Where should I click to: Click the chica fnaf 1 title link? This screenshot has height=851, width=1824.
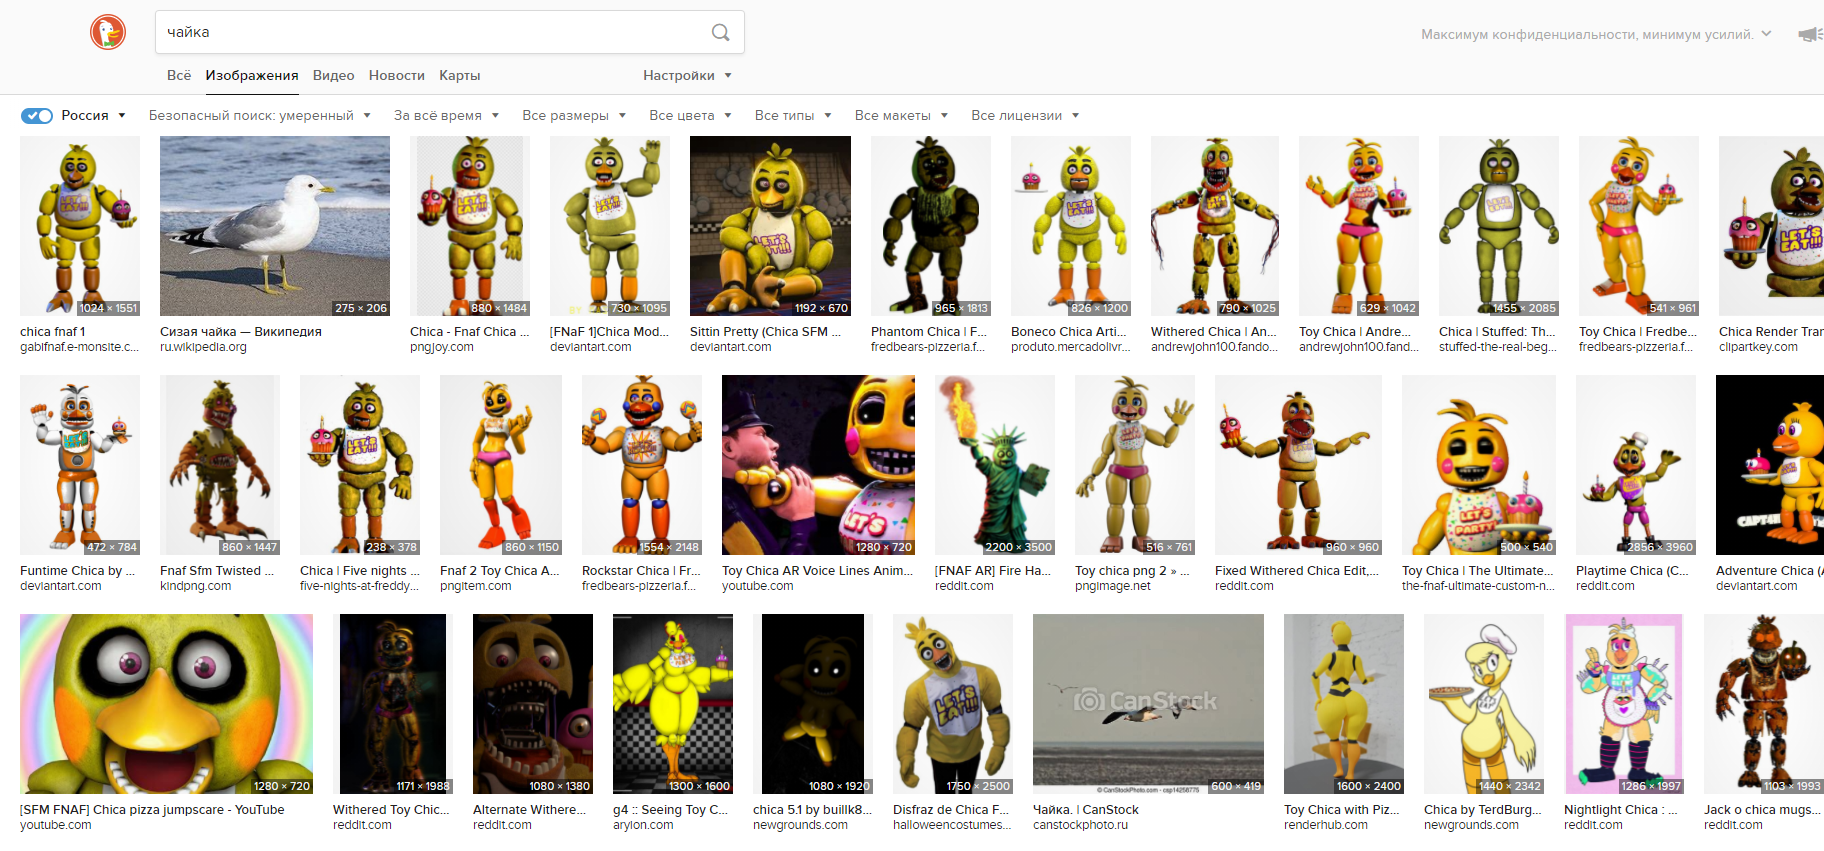[53, 331]
